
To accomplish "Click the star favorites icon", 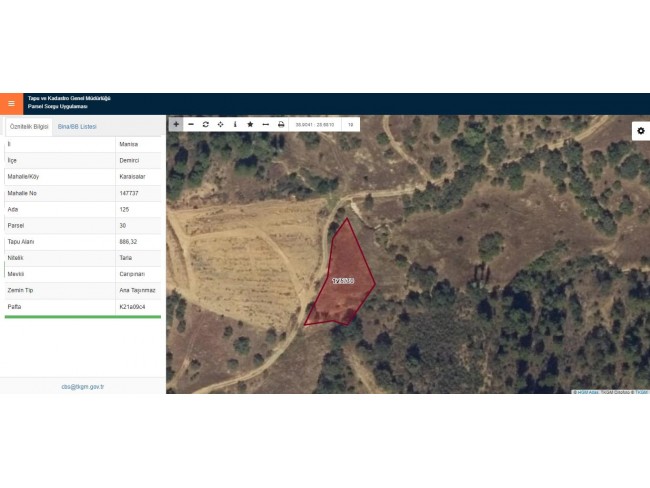I will (x=250, y=124).
